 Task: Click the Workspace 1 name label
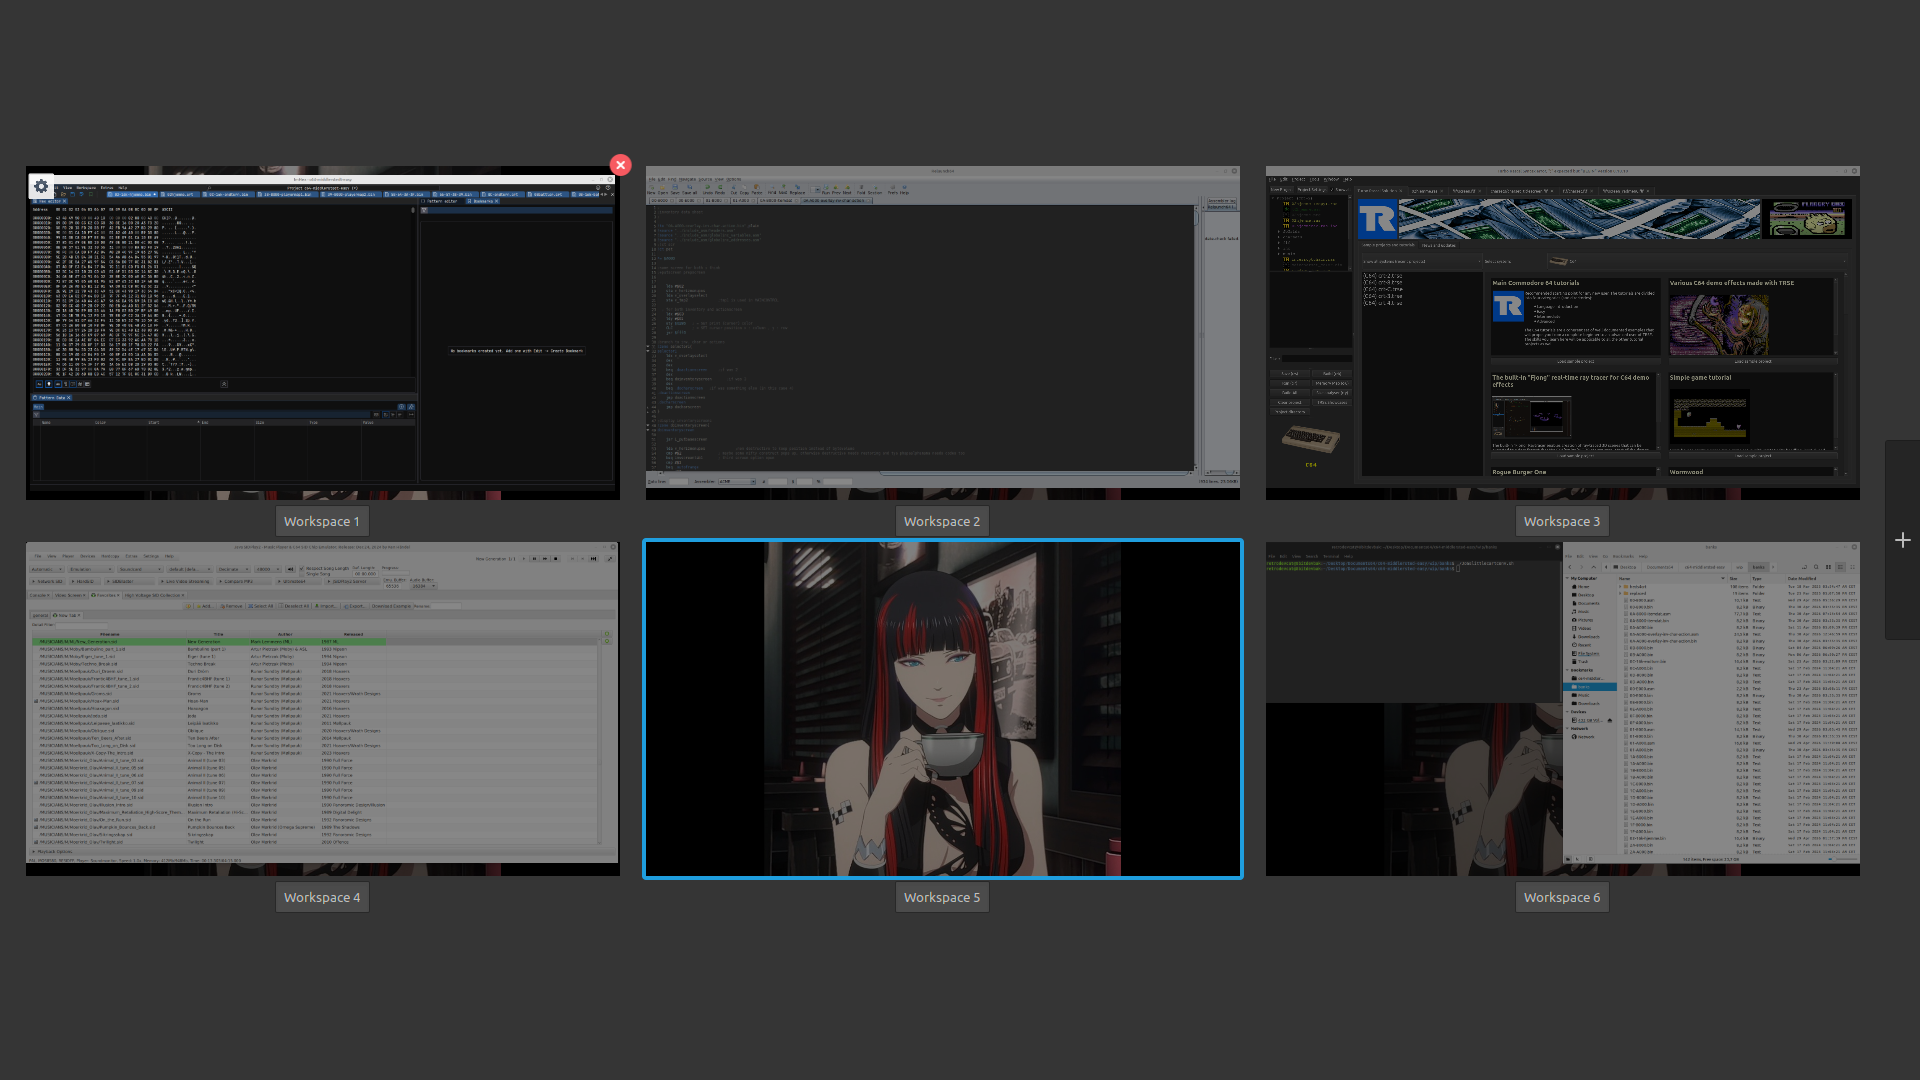pyautogui.click(x=322, y=521)
